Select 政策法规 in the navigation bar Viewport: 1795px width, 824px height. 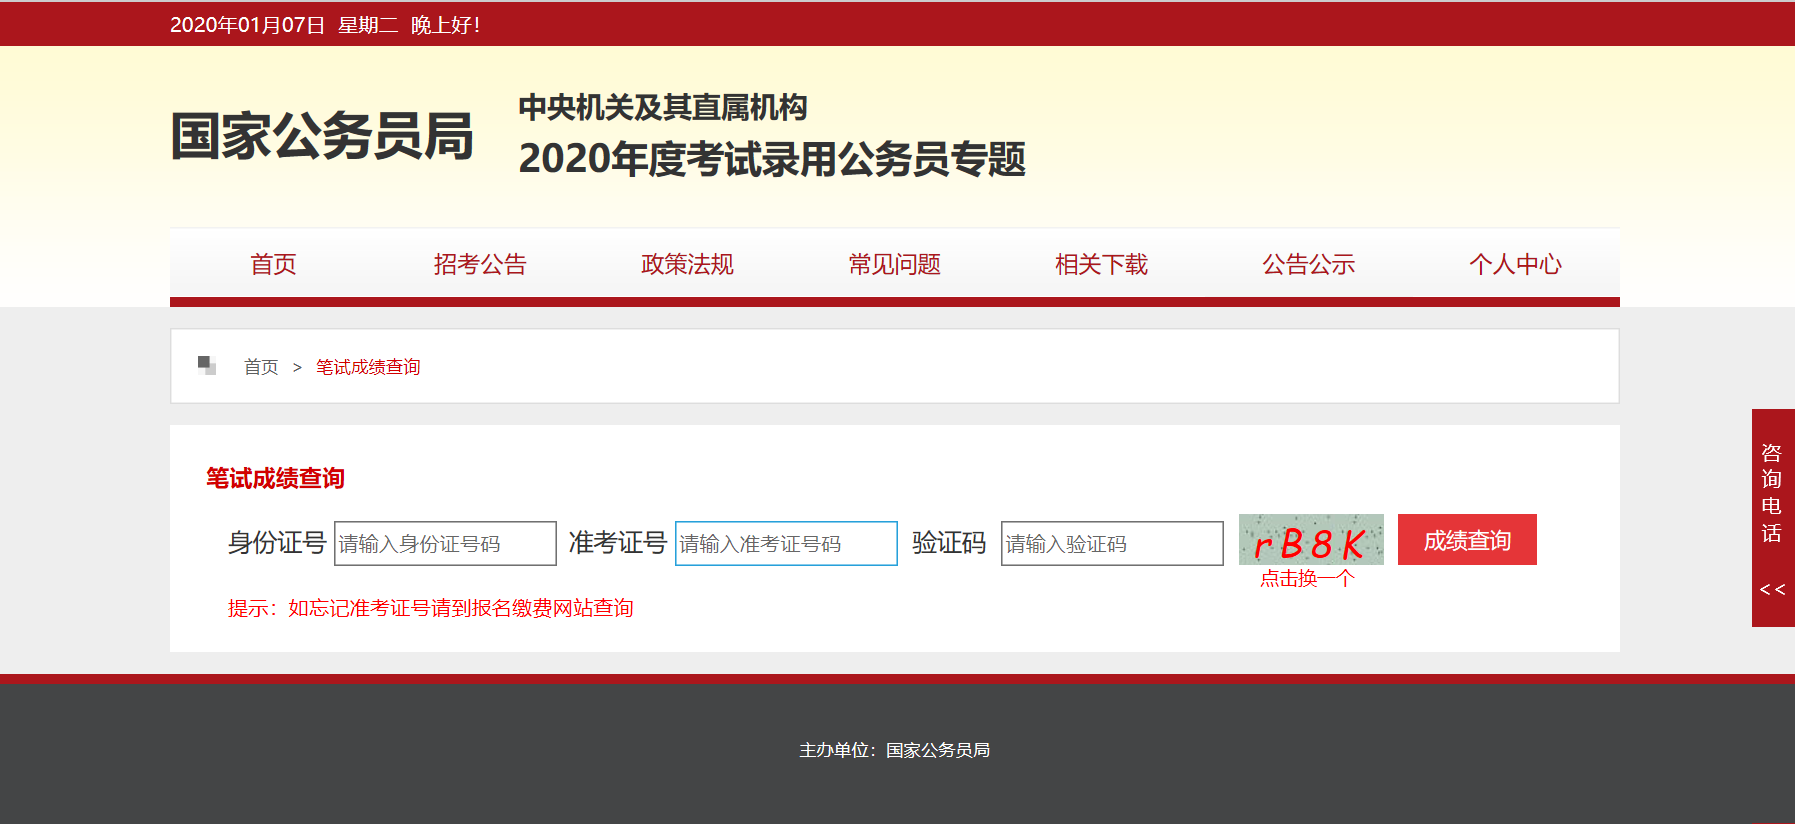[687, 264]
